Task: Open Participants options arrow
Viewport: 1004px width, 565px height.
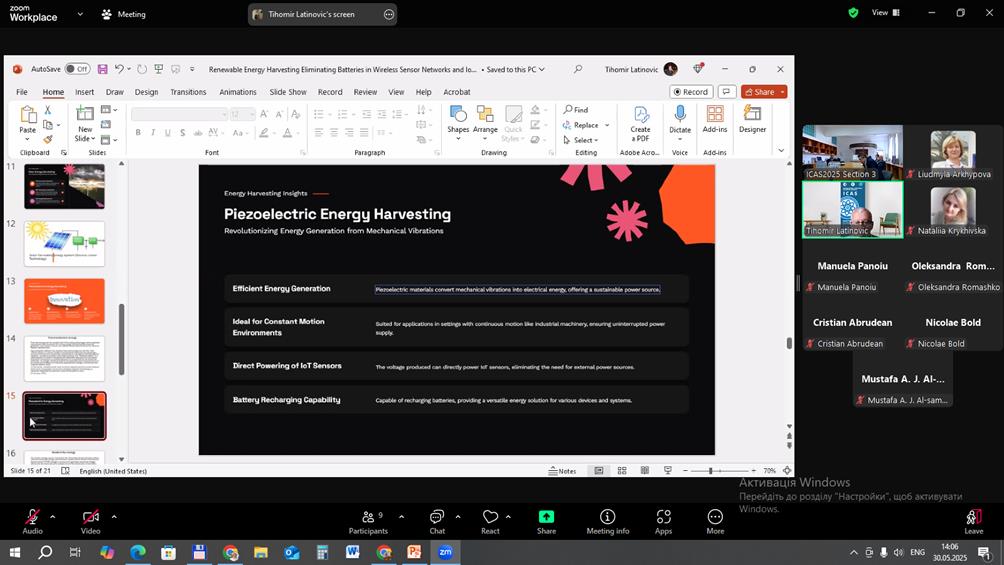Action: click(x=401, y=516)
